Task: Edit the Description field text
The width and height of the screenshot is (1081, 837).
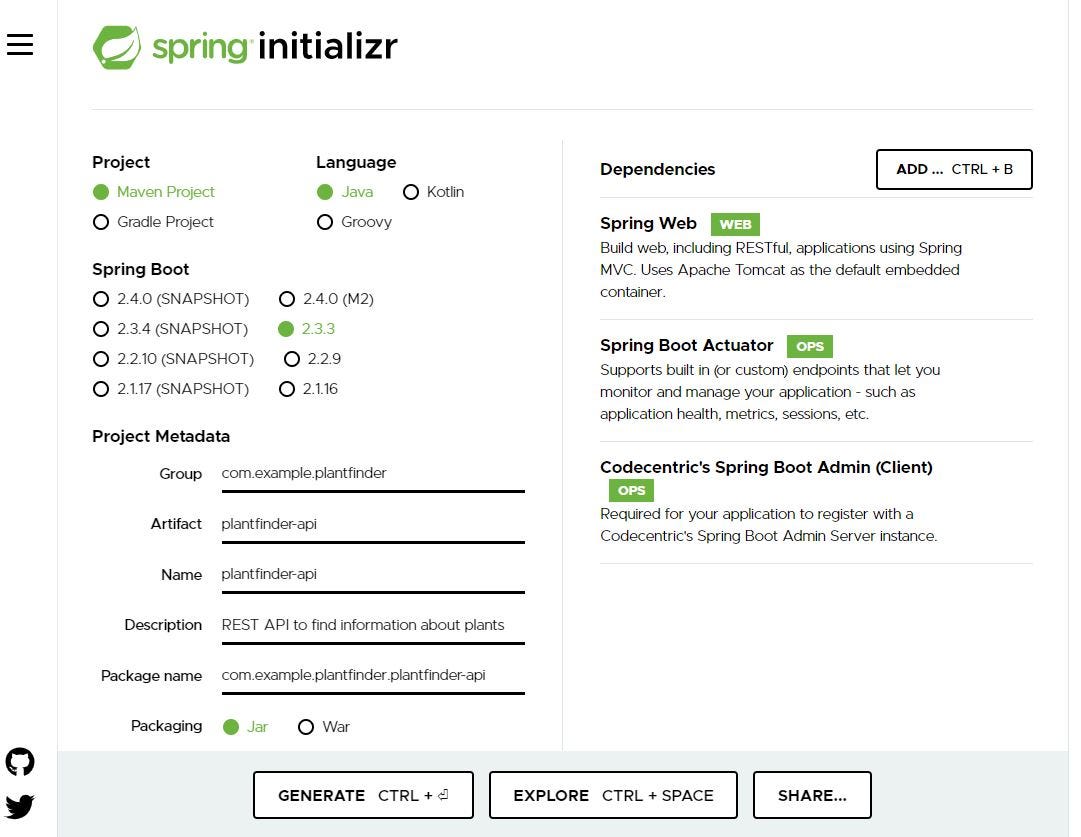Action: coord(373,625)
